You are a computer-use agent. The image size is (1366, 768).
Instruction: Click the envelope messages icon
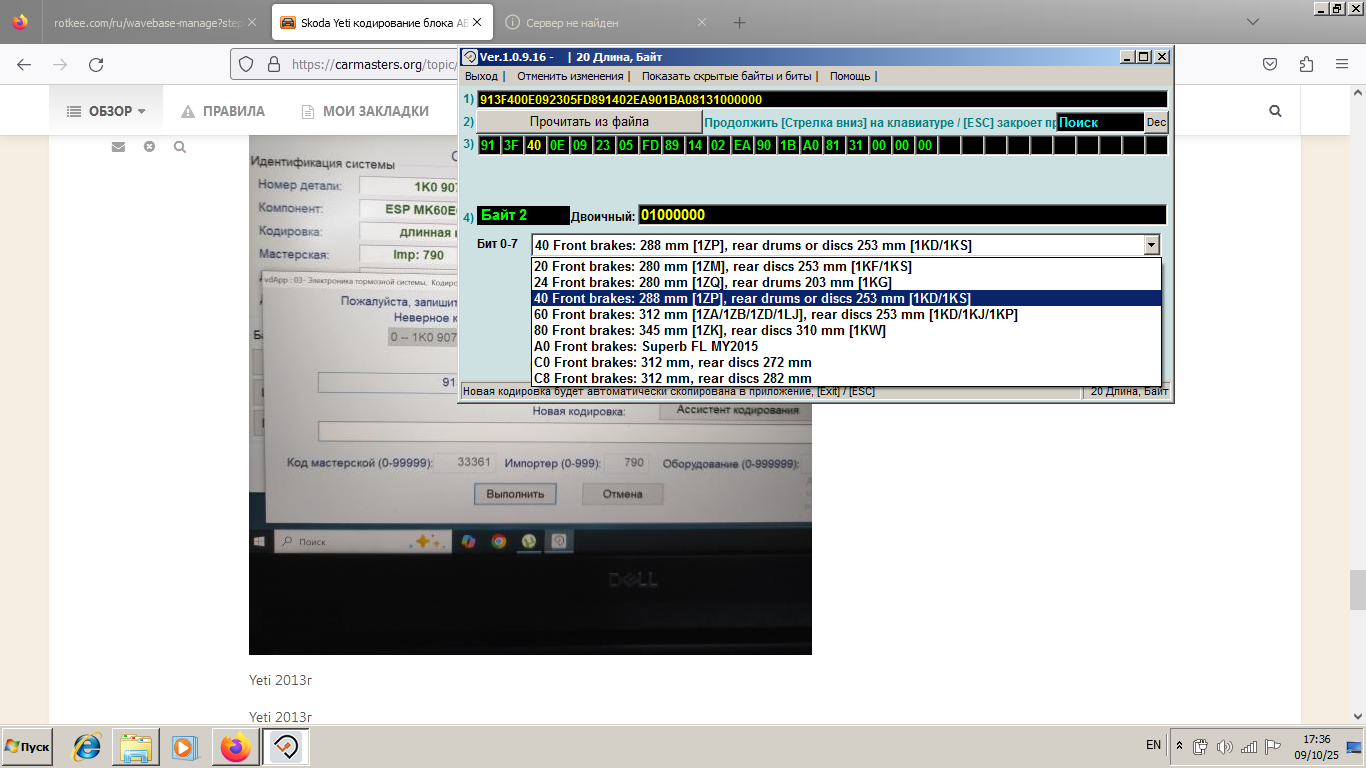(x=118, y=147)
